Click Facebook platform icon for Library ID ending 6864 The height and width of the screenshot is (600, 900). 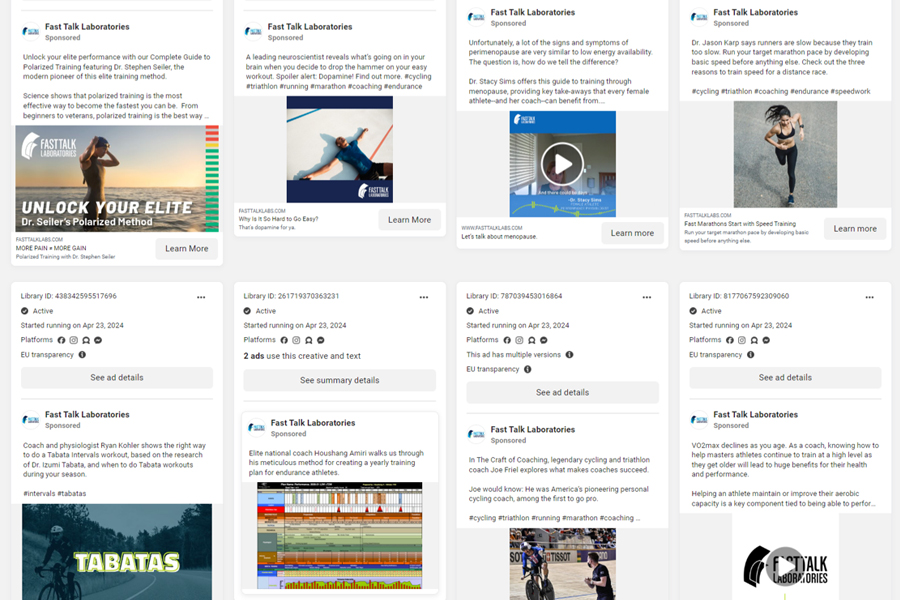[507, 340]
